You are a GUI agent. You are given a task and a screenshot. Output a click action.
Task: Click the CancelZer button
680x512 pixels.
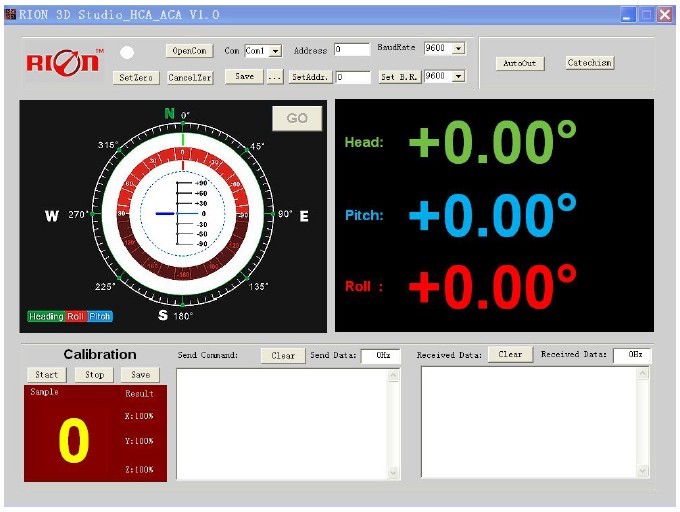(x=190, y=78)
